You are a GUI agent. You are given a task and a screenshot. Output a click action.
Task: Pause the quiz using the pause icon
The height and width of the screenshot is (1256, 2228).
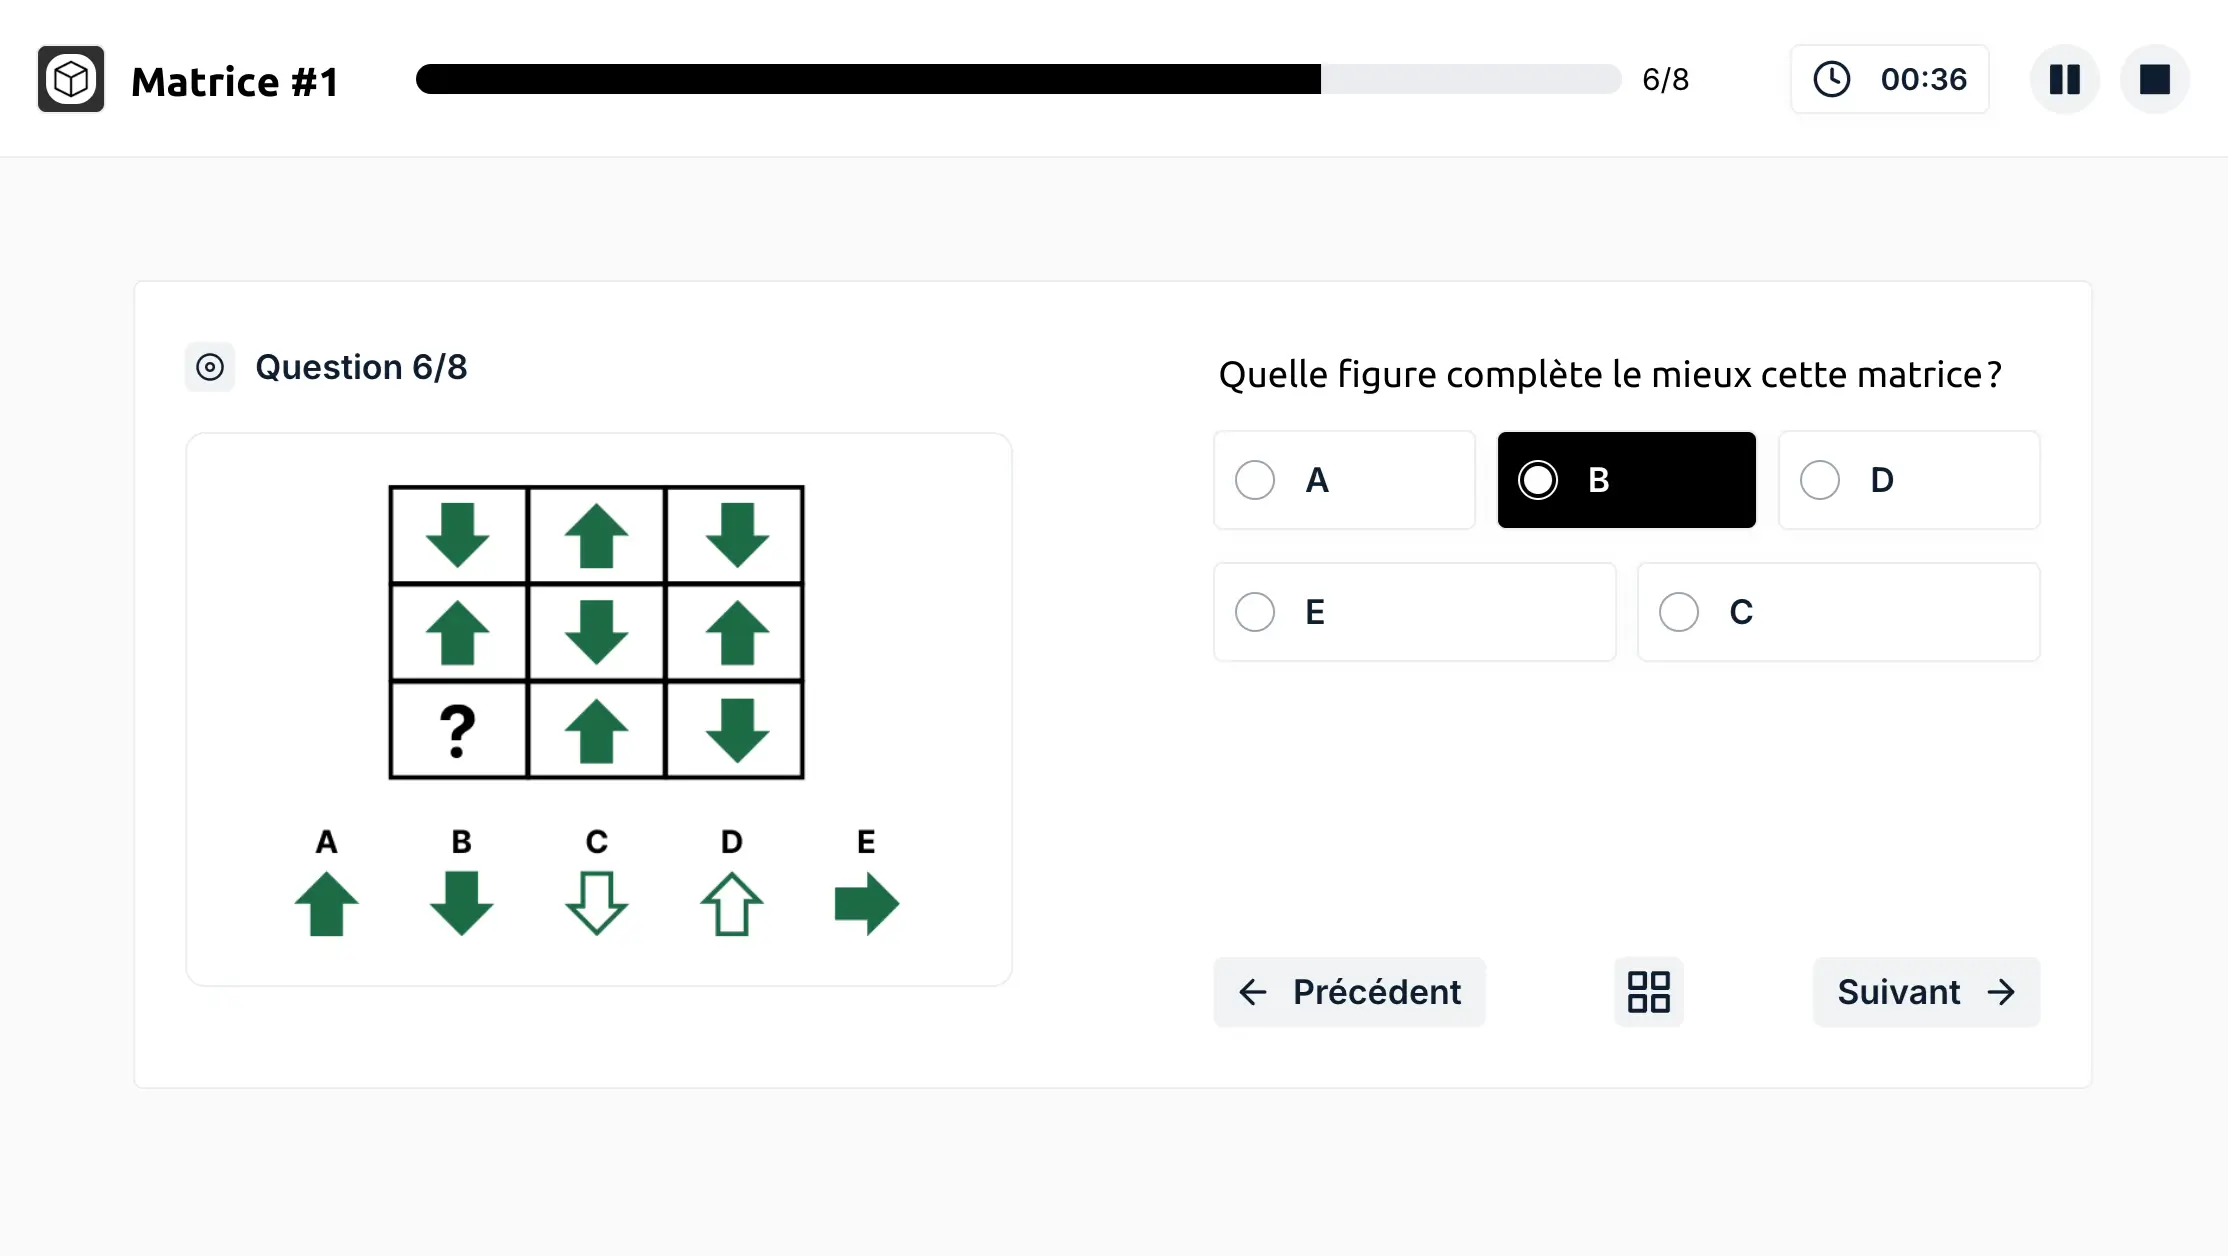tap(2064, 79)
